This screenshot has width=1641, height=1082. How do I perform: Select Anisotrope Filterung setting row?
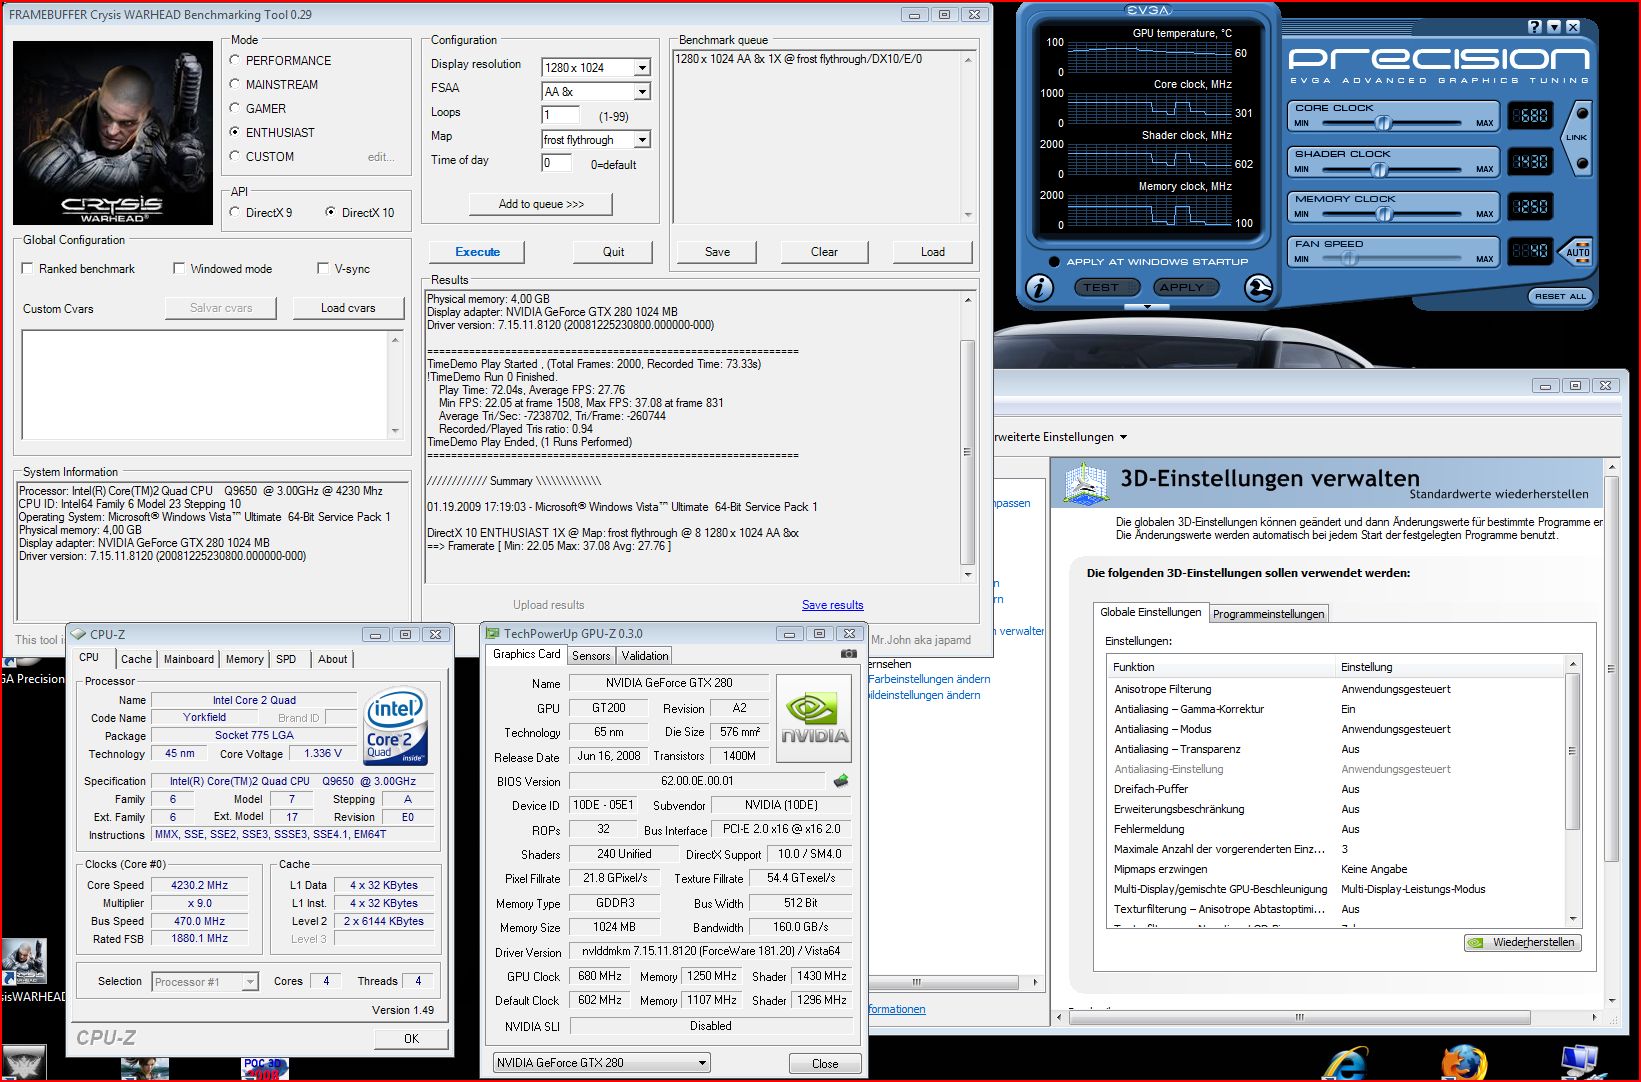[1335, 689]
